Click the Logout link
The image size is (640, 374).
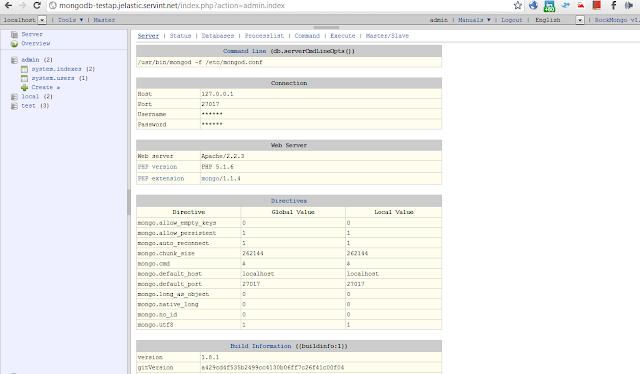(x=511, y=20)
